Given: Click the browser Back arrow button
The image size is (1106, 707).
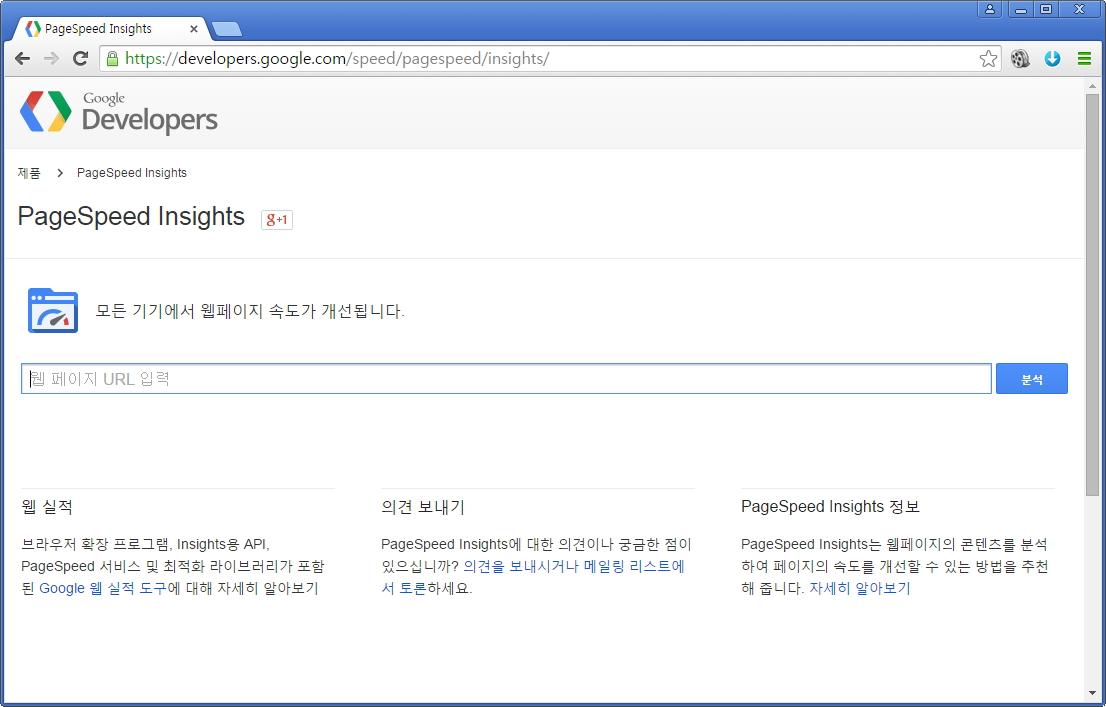Looking at the screenshot, I should pyautogui.click(x=22, y=59).
